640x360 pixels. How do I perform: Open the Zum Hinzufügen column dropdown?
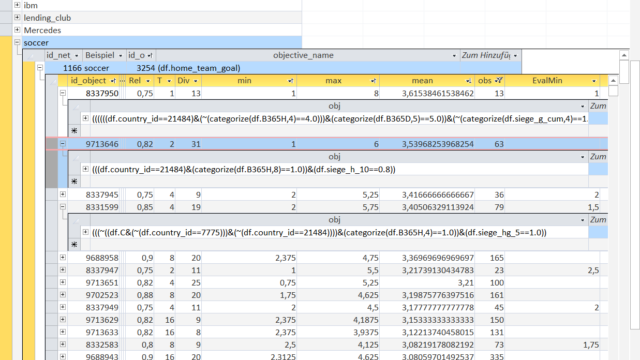coord(516,56)
